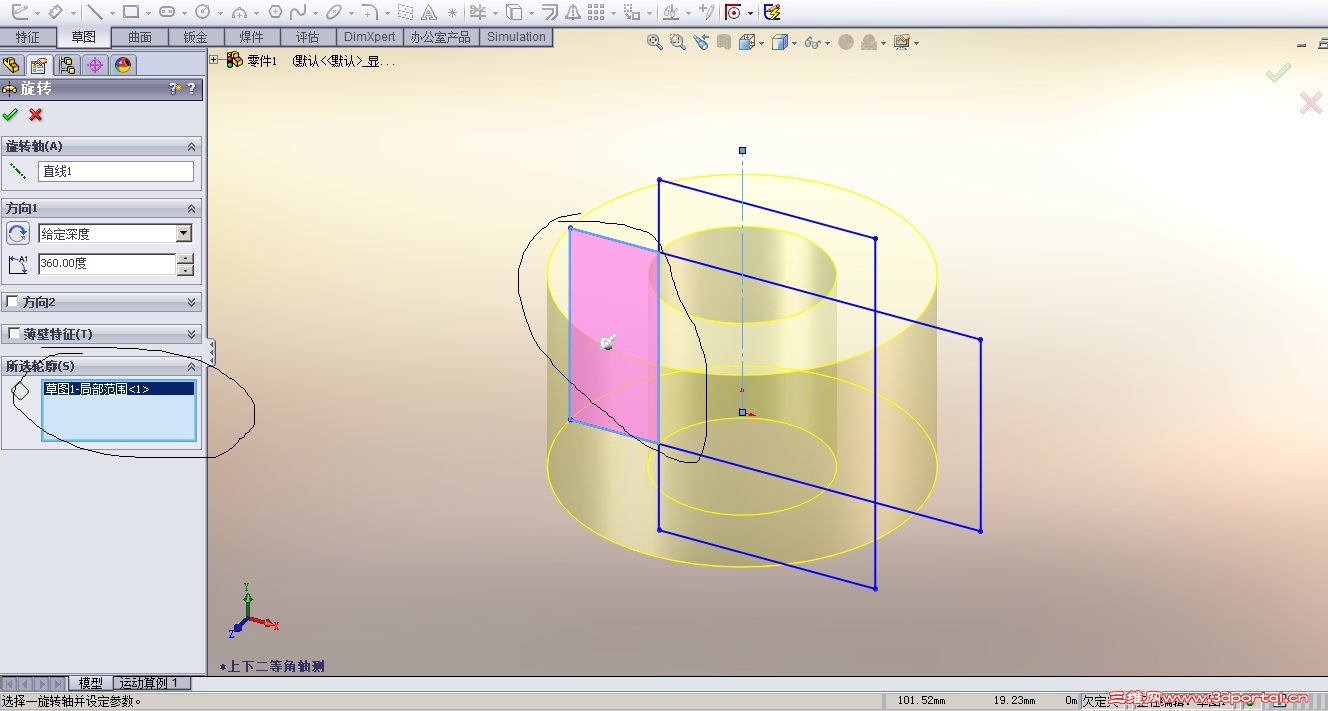Image resolution: width=1328 pixels, height=711 pixels.
Task: Switch to the Simulation tab
Action: point(516,37)
